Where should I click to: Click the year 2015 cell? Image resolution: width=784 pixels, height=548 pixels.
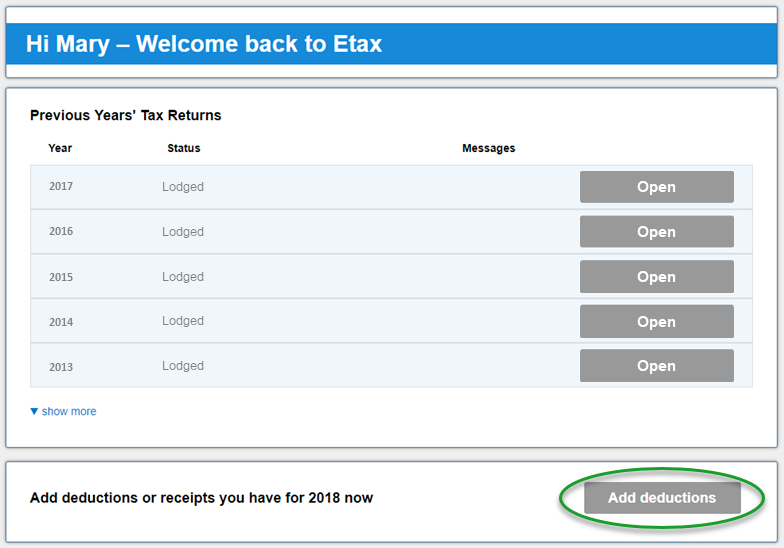point(61,277)
